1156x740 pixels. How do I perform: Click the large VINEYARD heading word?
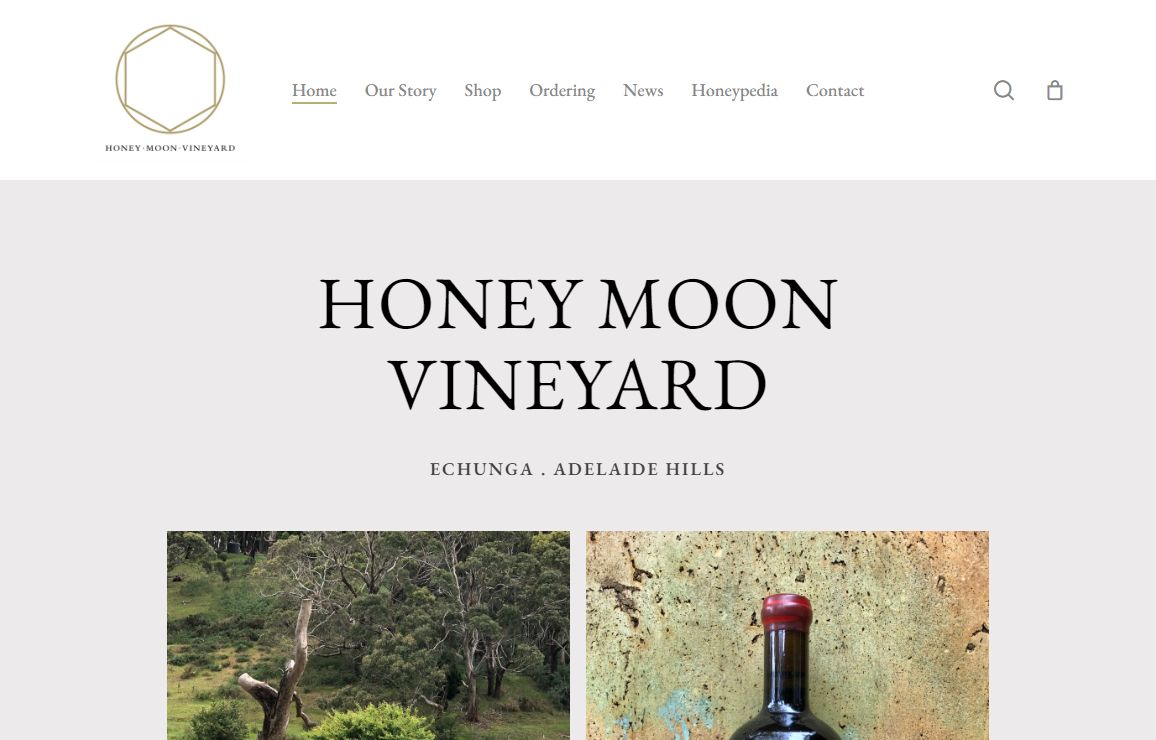[x=578, y=384]
